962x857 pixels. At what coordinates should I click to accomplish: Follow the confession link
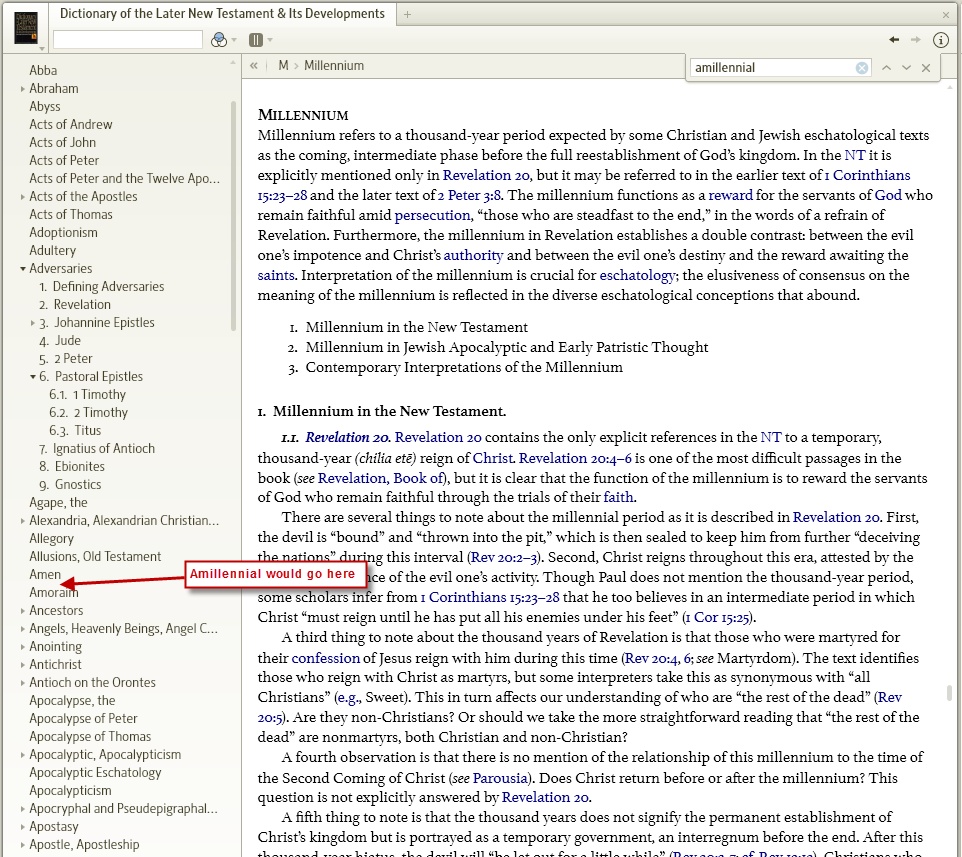(x=325, y=658)
